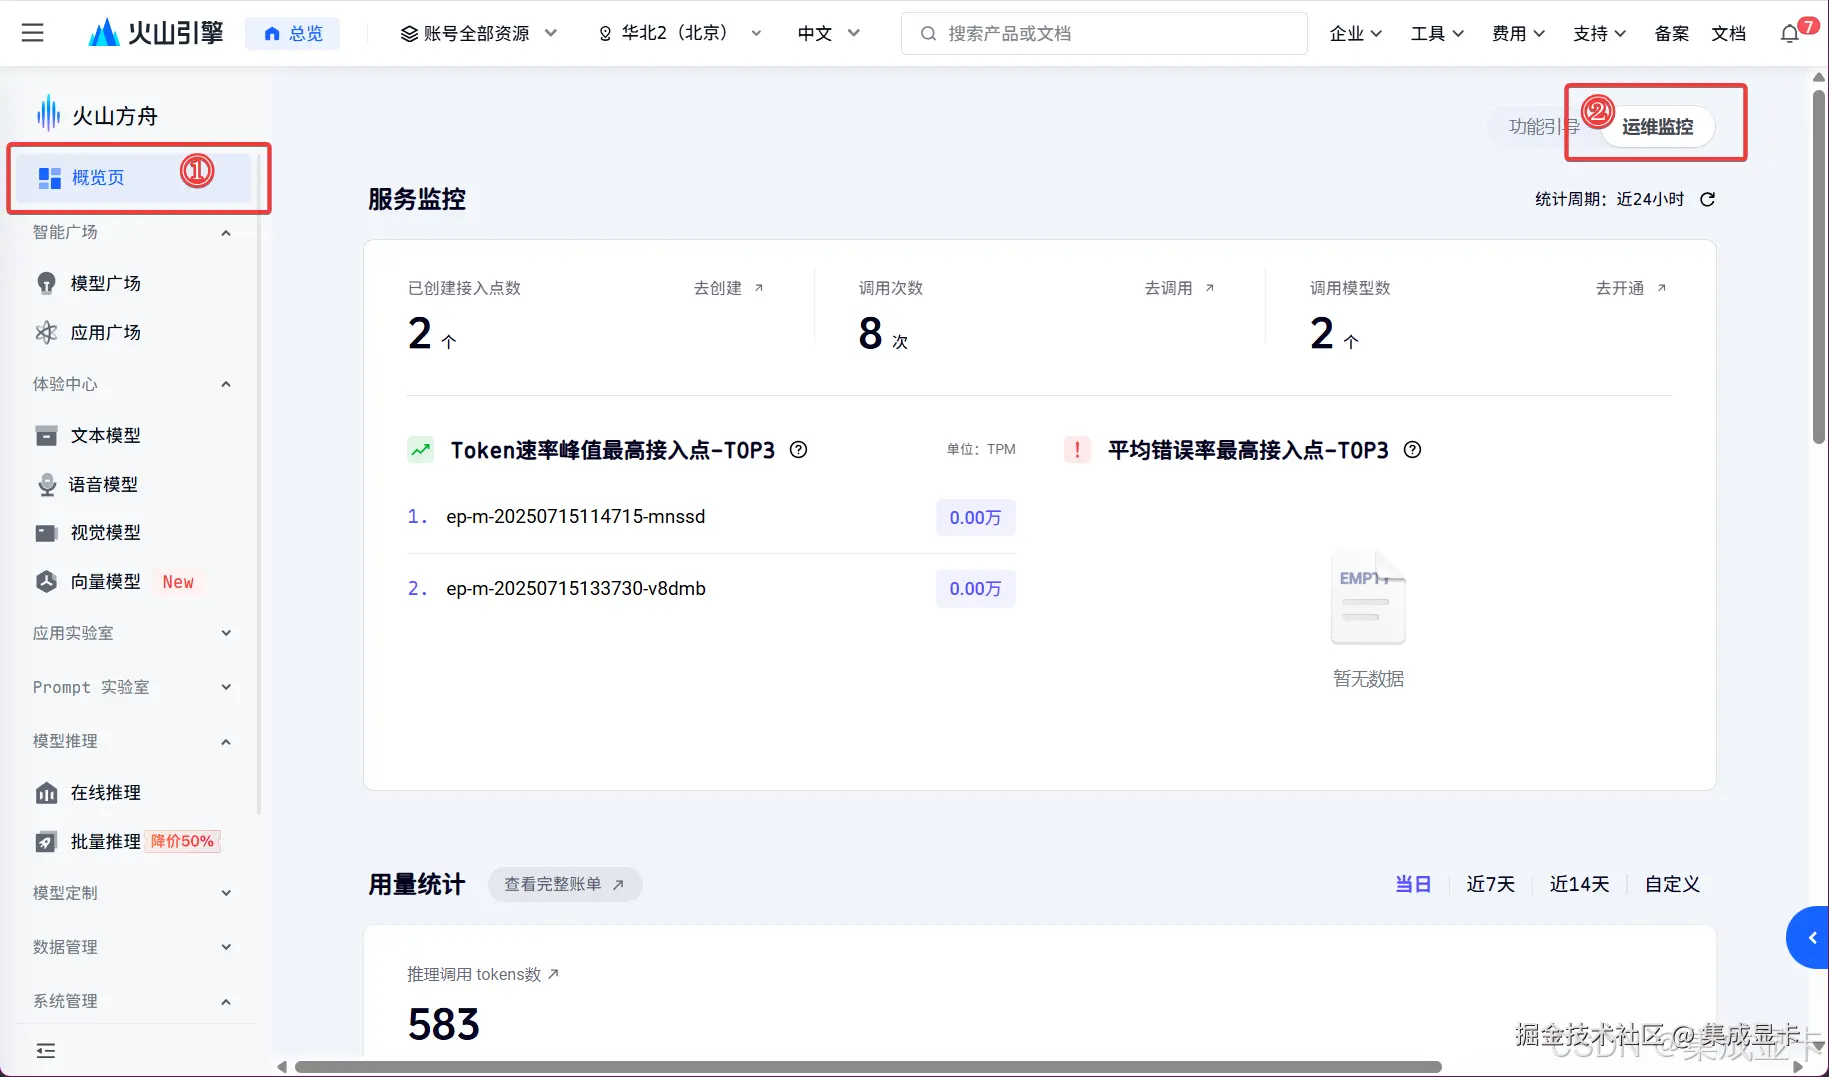Click the 去调用 link
The width and height of the screenshot is (1829, 1077).
point(1180,288)
